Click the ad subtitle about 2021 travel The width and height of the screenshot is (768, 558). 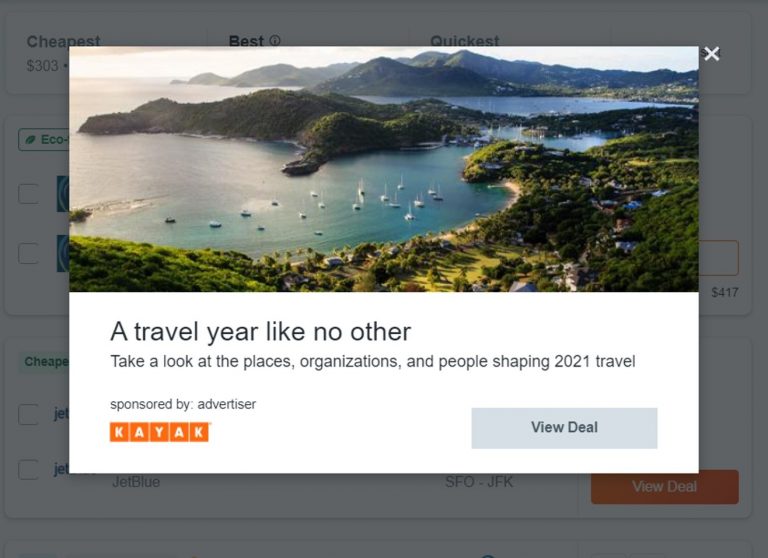click(x=373, y=362)
